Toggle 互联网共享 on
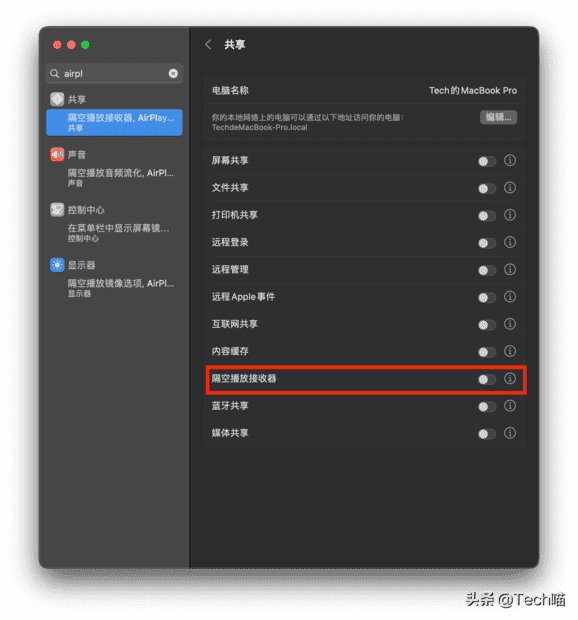The image size is (578, 620). point(487,325)
